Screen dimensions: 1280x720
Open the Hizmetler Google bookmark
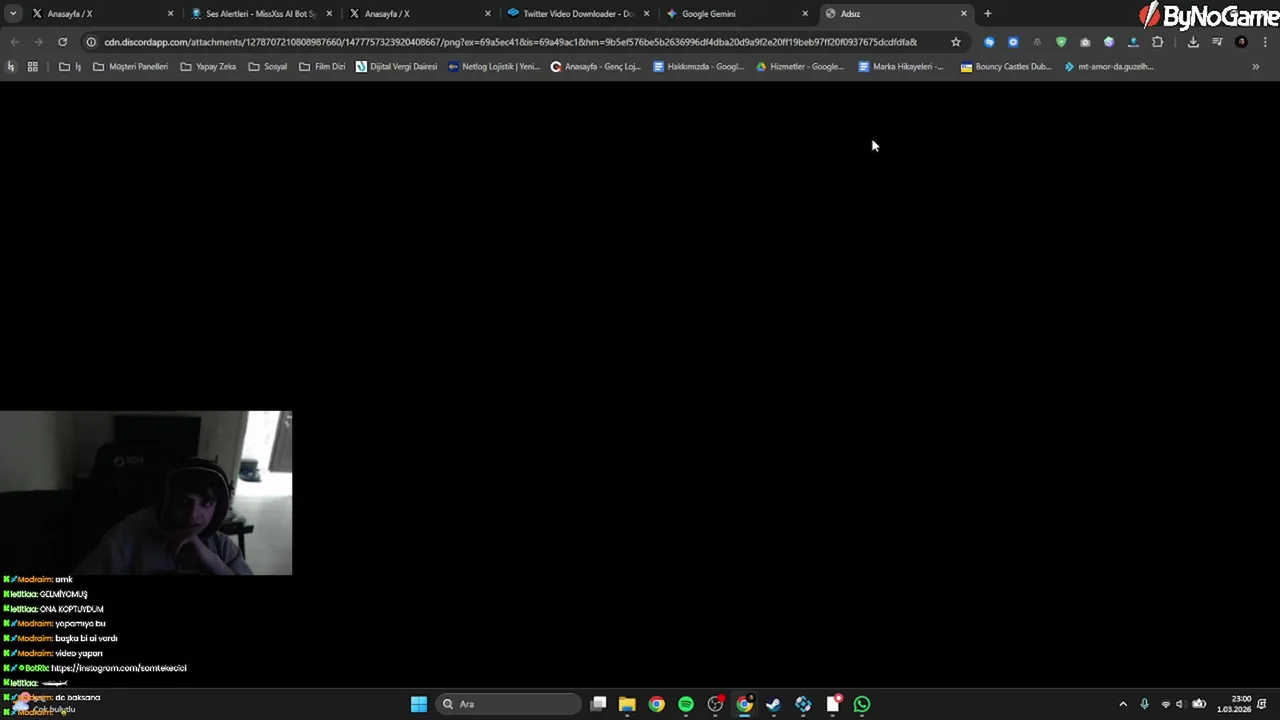(800, 67)
